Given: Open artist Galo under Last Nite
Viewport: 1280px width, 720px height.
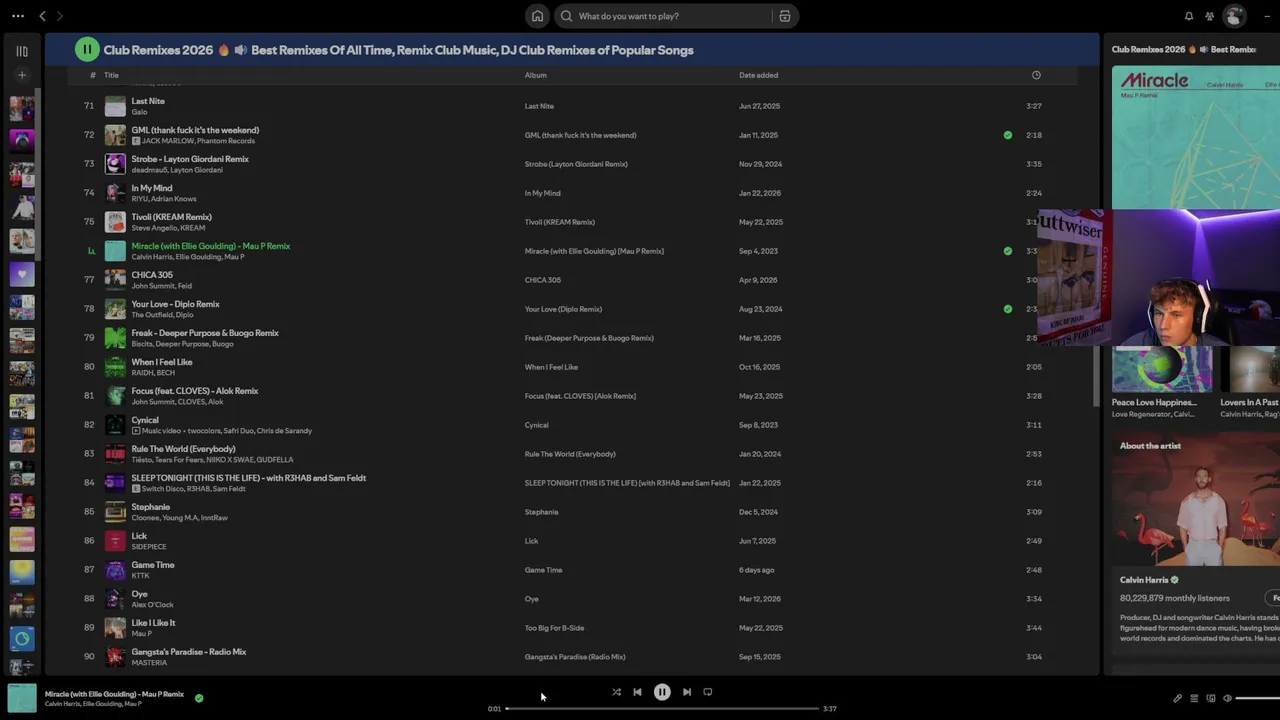Looking at the screenshot, I should 139,112.
